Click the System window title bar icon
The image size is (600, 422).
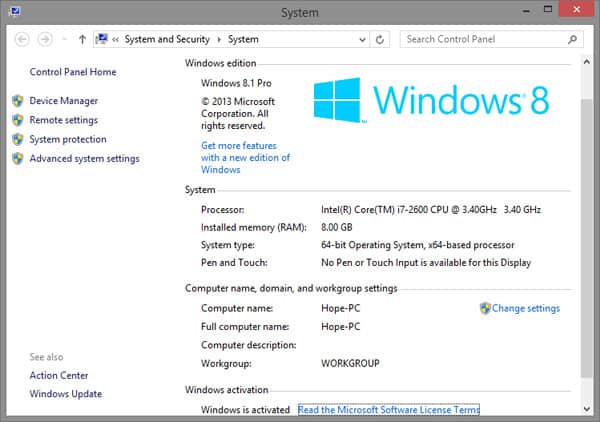(15, 11)
